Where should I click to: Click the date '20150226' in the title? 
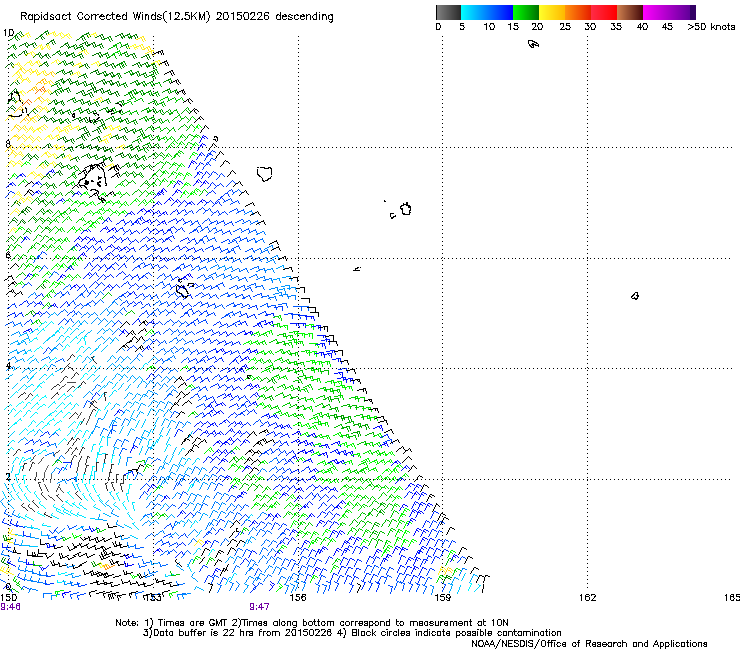243,17
